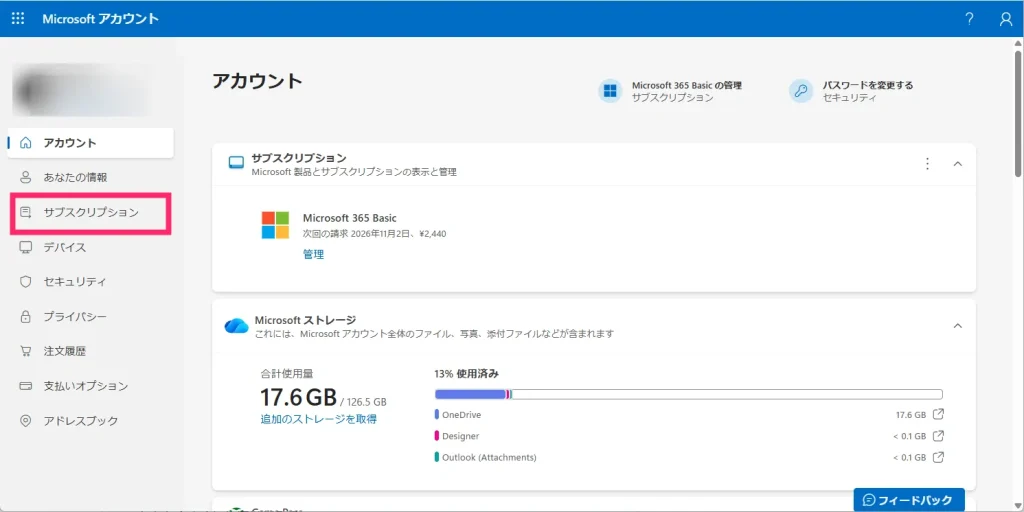Image resolution: width=1024 pixels, height=512 pixels.
Task: Open Outlook (Attachments) external link icon
Action: coord(938,457)
